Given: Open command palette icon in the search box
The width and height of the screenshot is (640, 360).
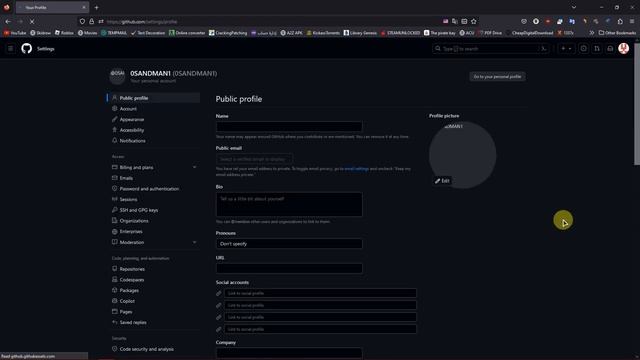Looking at the screenshot, I should click(544, 49).
